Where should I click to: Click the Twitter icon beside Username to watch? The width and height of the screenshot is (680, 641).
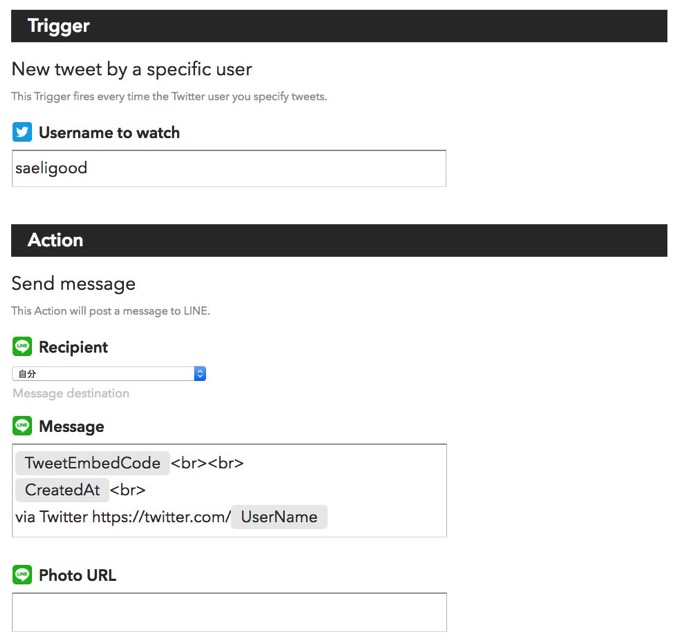click(x=22, y=132)
